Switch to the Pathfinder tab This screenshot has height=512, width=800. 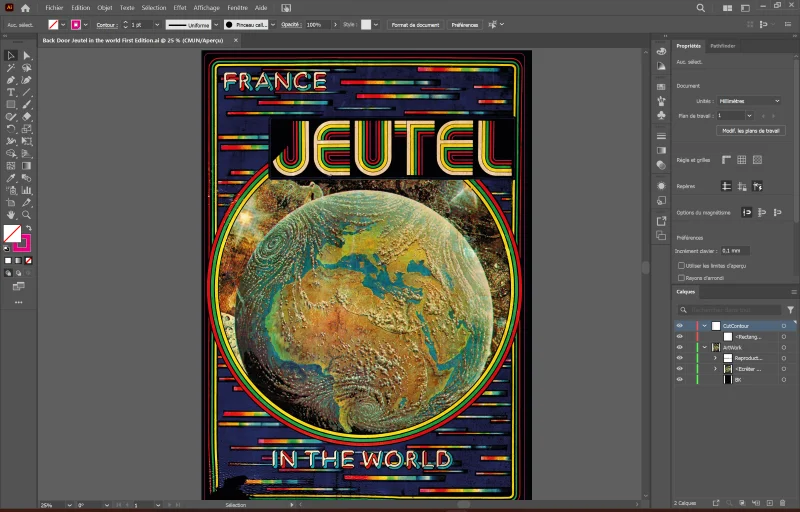tap(722, 46)
